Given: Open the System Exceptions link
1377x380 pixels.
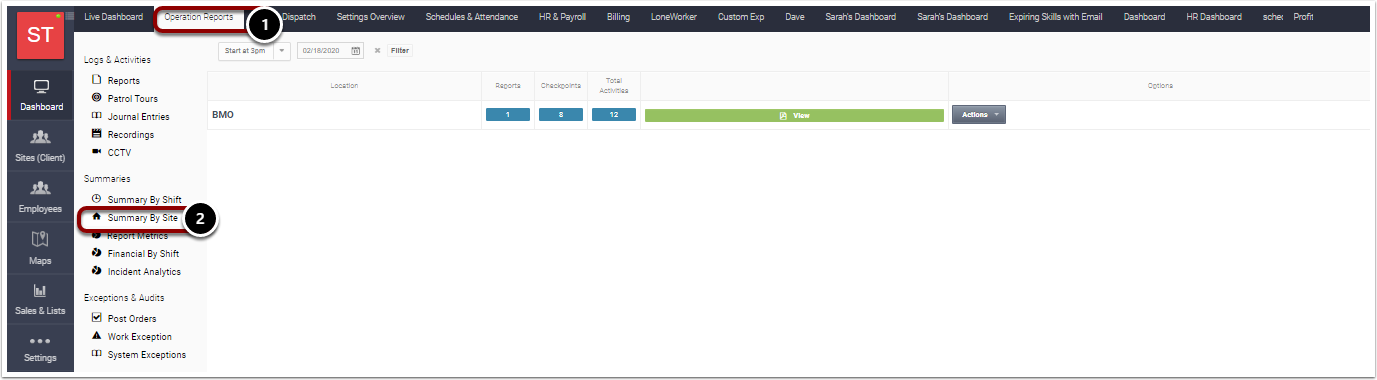Looking at the screenshot, I should 147,354.
